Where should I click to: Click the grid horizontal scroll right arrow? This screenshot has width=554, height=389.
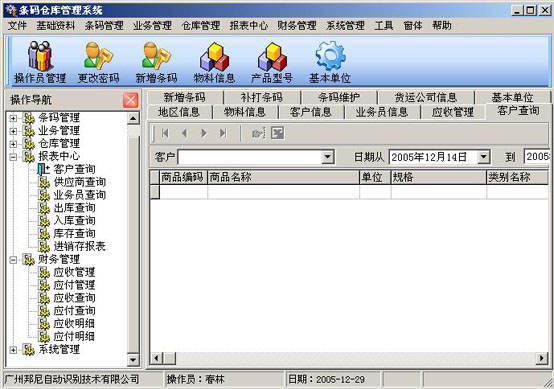tap(542, 359)
